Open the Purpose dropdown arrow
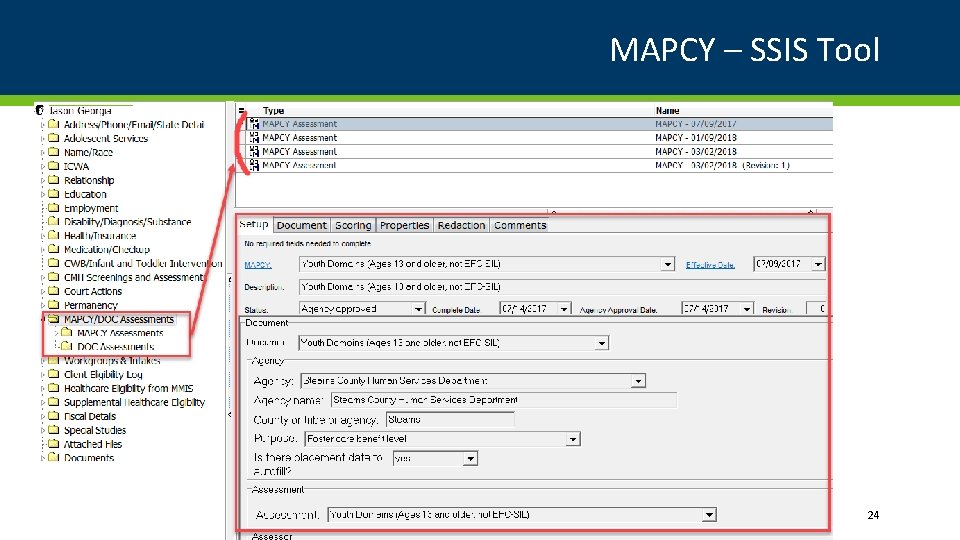The height and width of the screenshot is (540, 960). [x=572, y=439]
